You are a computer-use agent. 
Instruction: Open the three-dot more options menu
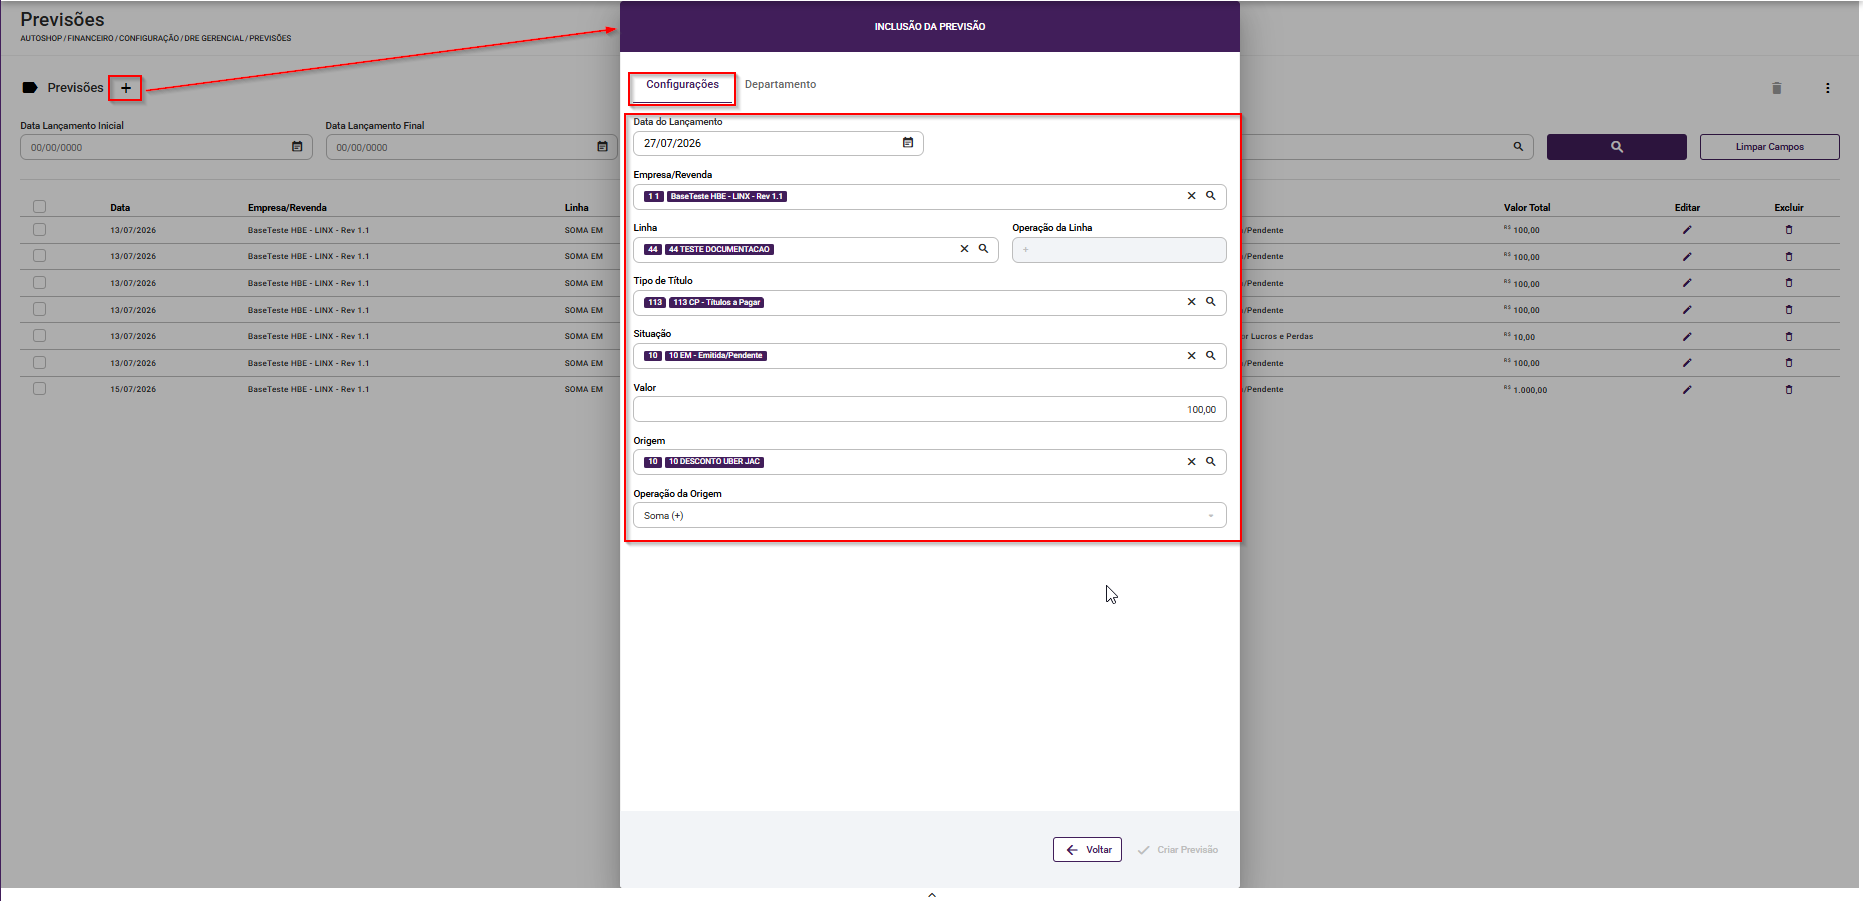[x=1827, y=88]
